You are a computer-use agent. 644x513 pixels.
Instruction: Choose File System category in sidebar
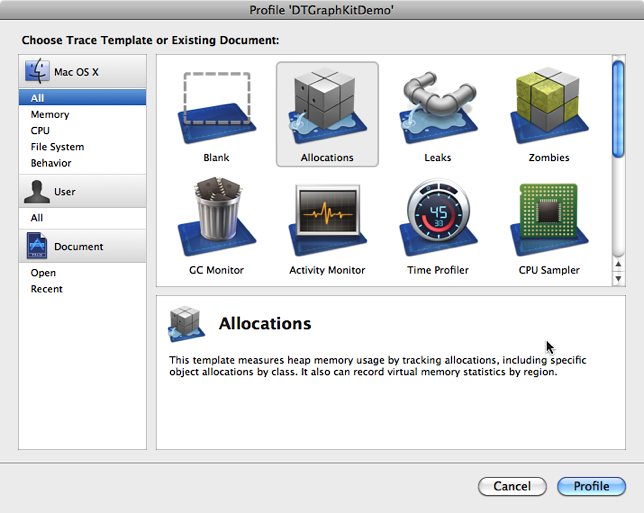pyautogui.click(x=57, y=147)
